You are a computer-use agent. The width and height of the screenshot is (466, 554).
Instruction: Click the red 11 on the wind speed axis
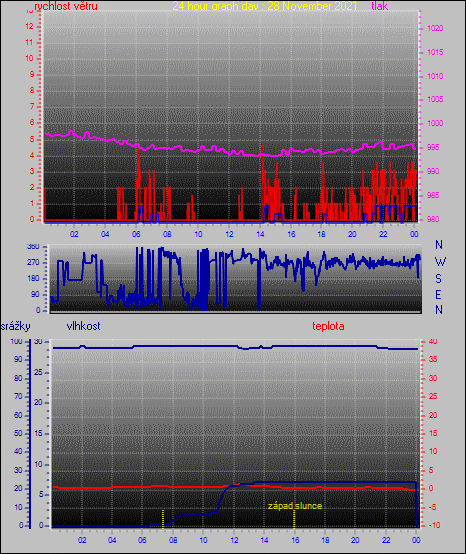(29, 42)
